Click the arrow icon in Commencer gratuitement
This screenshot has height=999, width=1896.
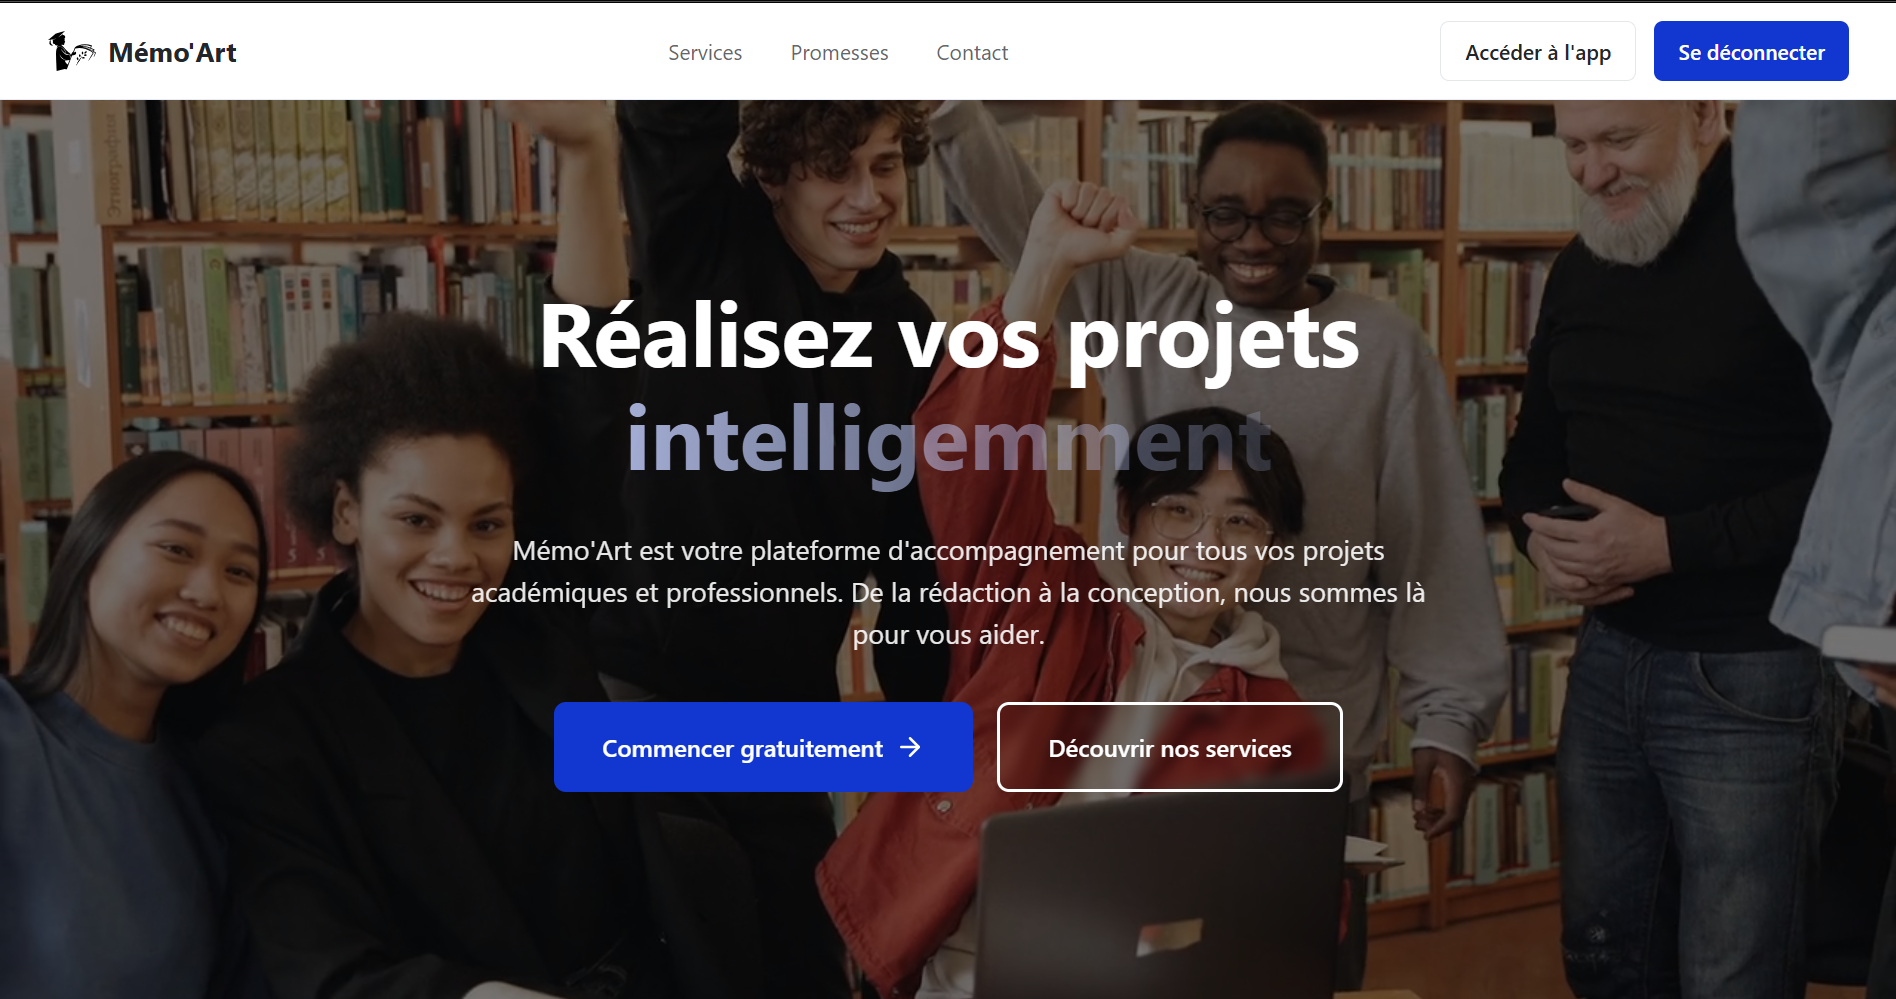[910, 747]
